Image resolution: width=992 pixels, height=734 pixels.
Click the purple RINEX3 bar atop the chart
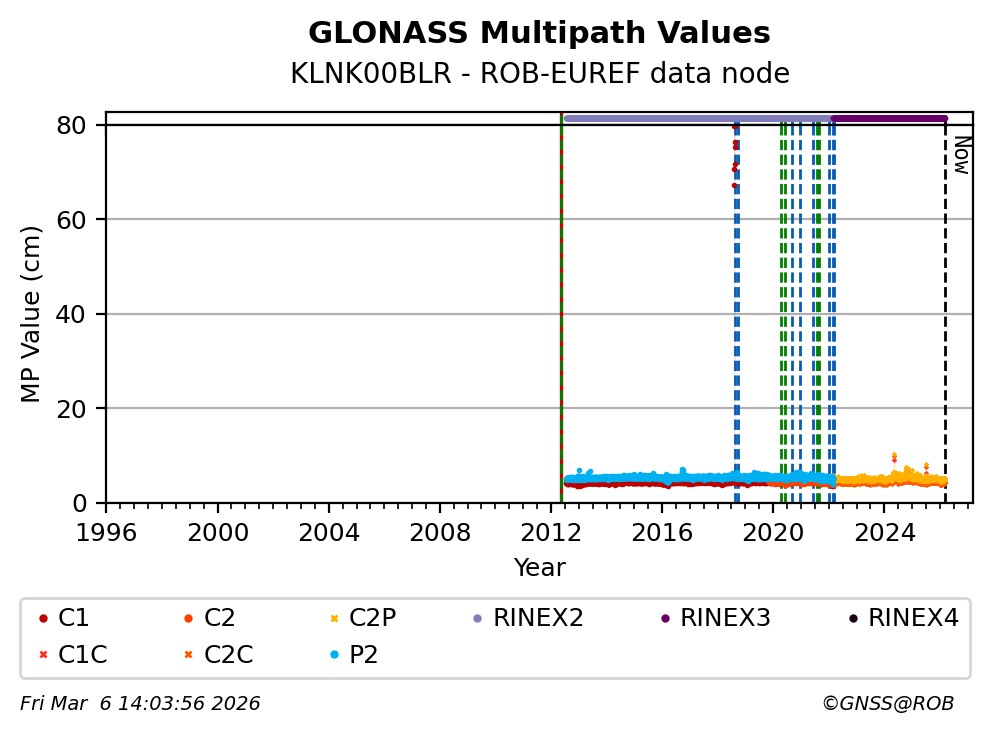(888, 119)
